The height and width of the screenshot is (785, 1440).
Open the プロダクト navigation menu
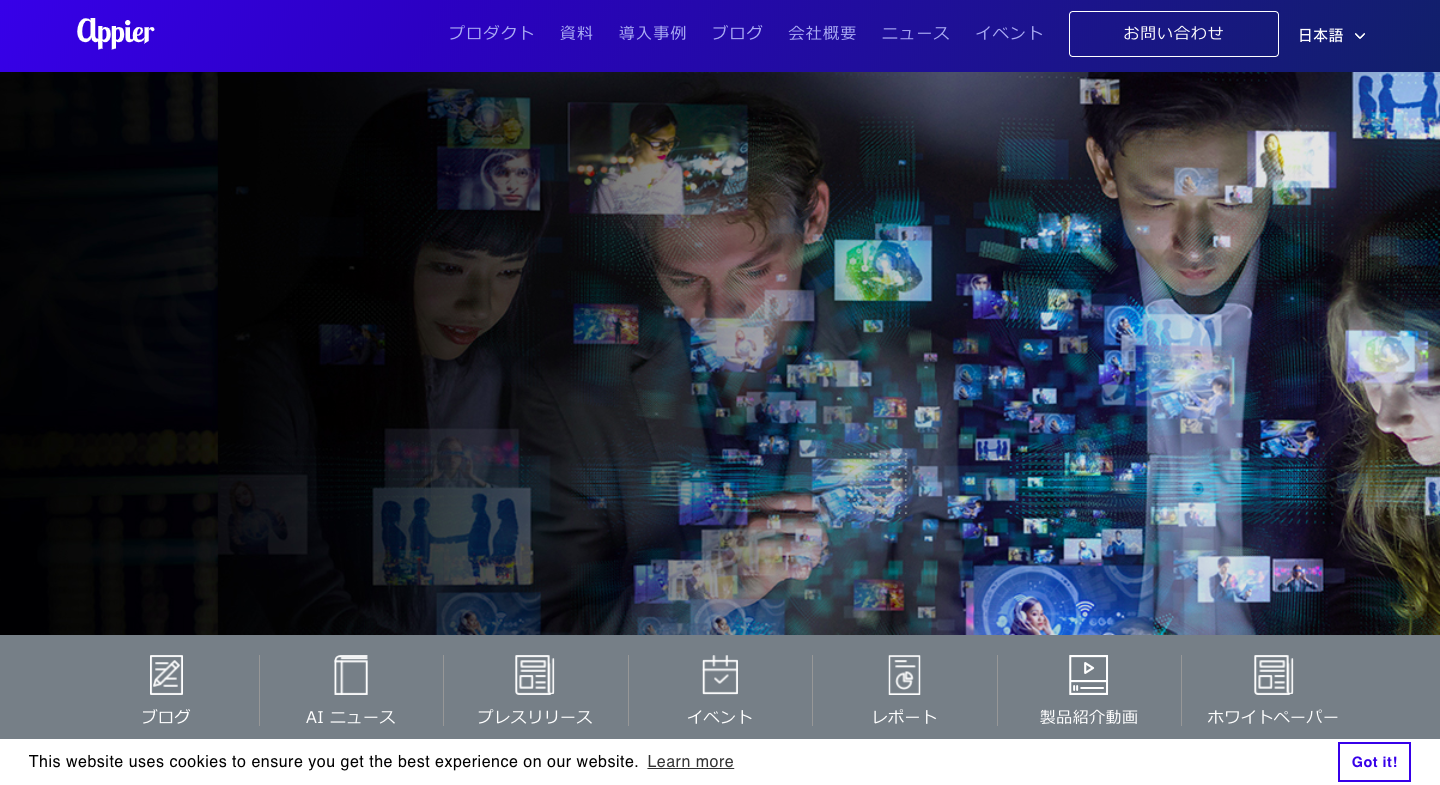point(491,33)
